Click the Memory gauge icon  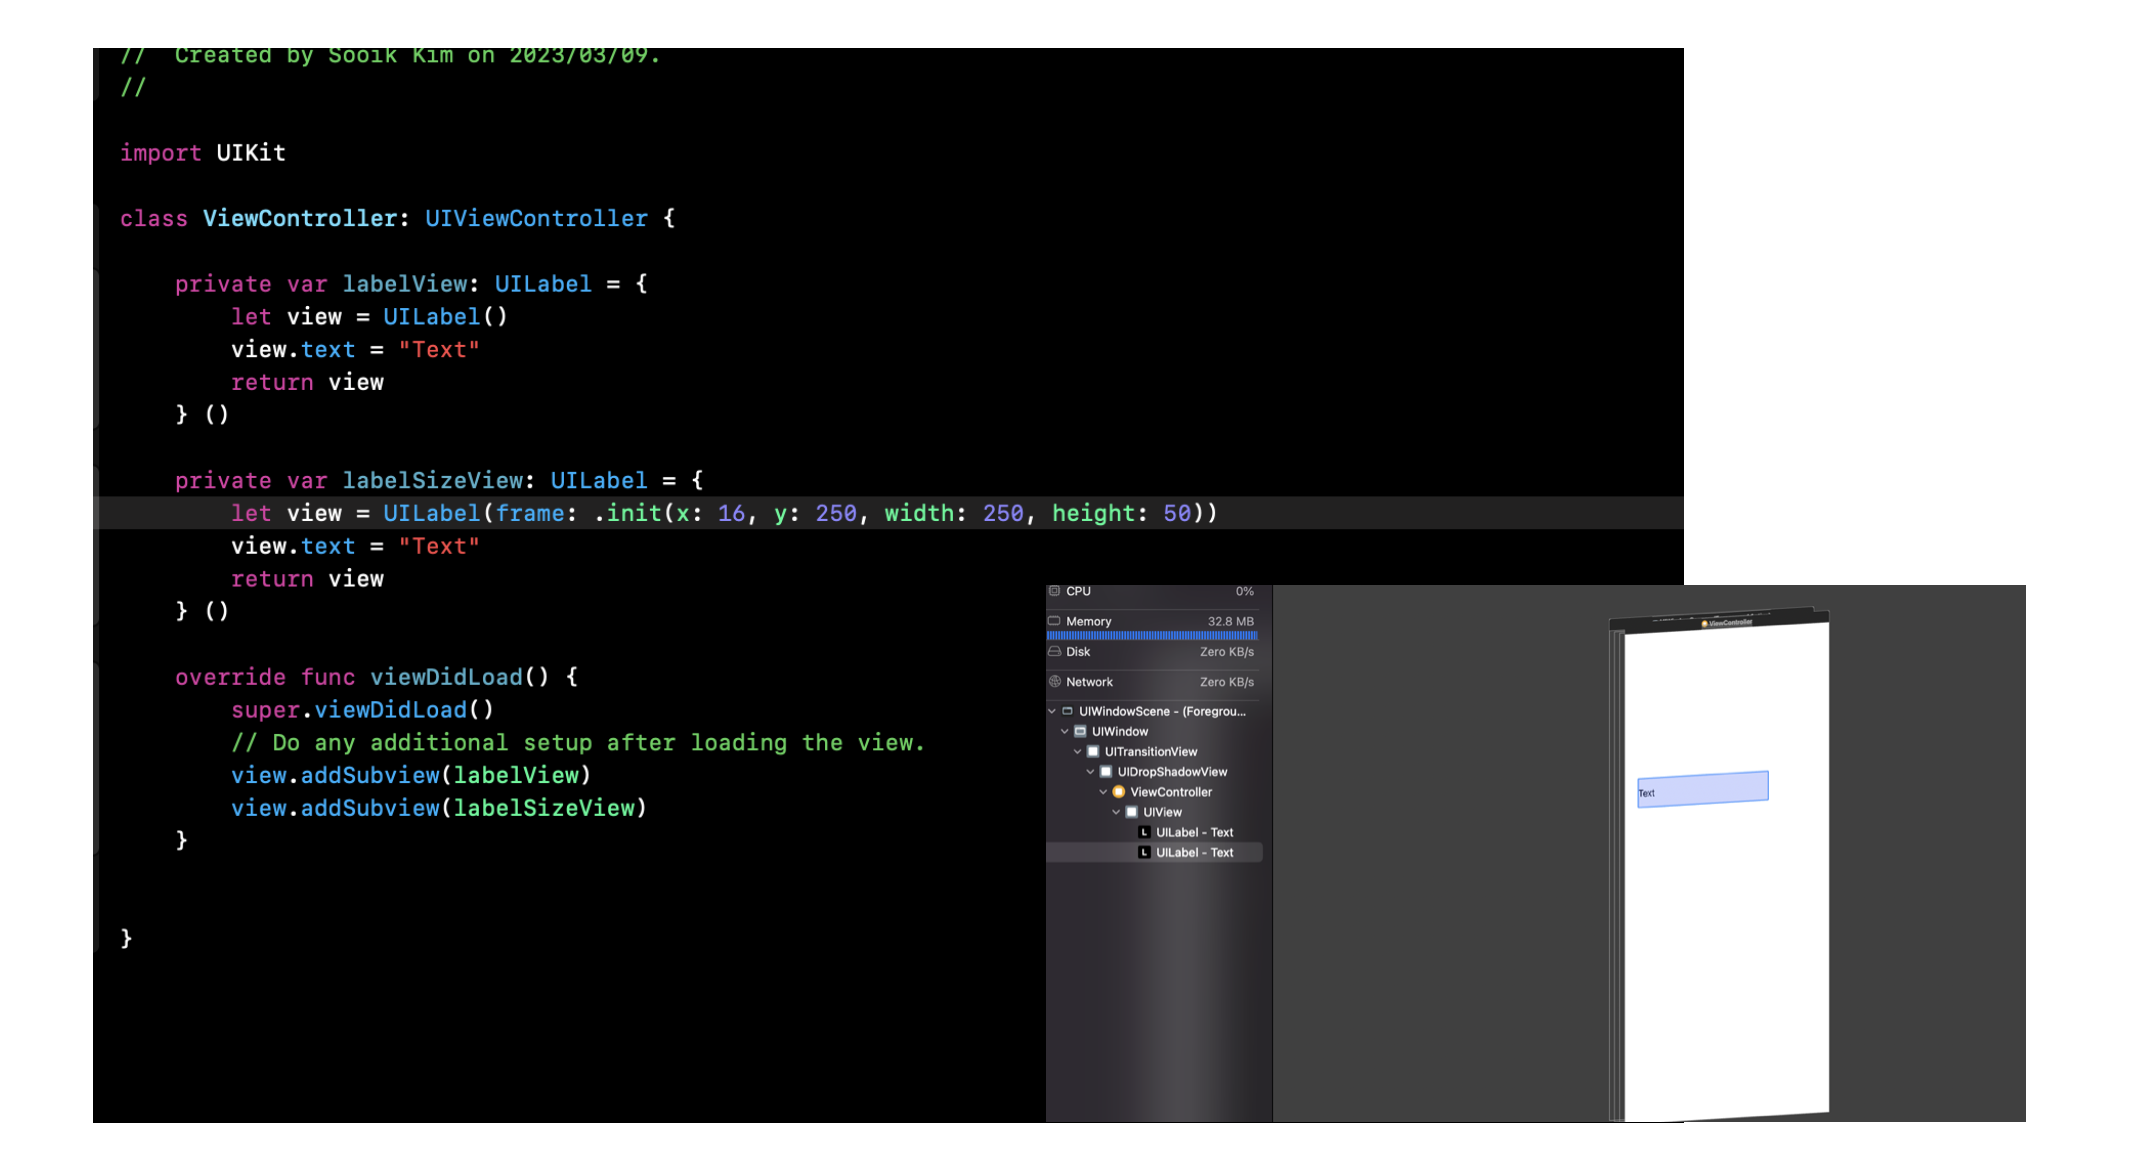(1054, 621)
